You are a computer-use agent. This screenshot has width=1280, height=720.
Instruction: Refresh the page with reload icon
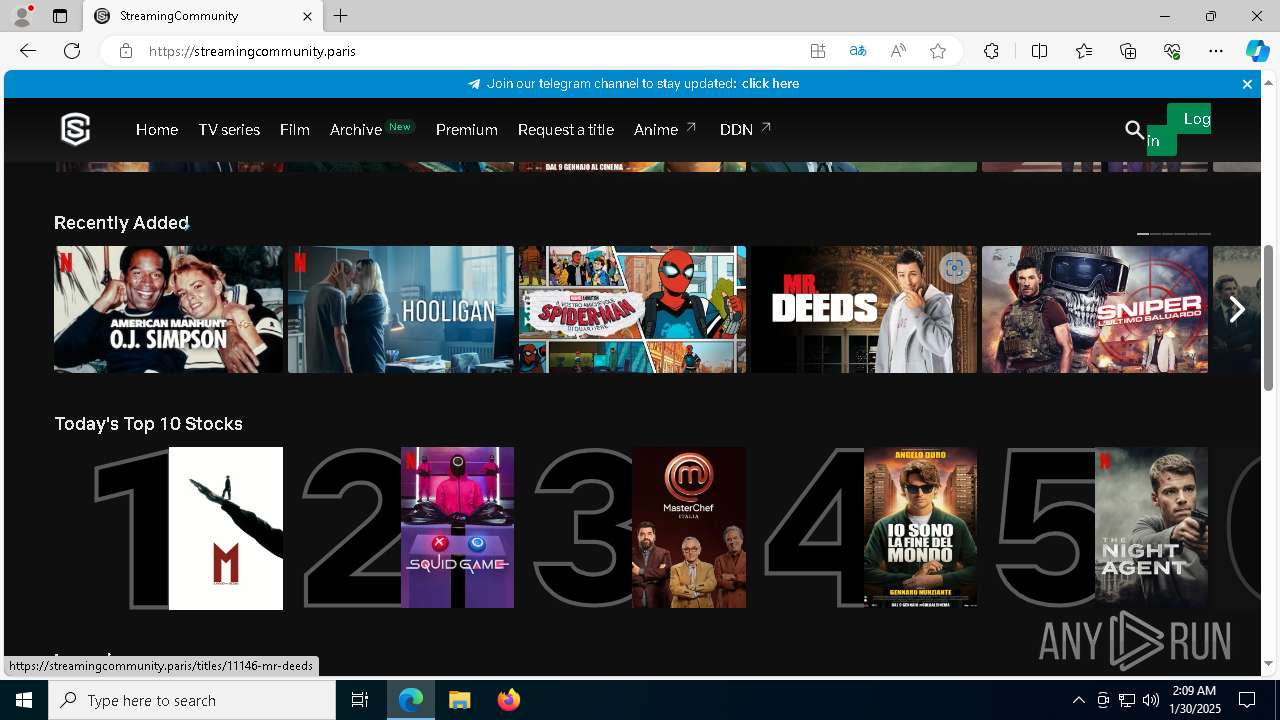(x=72, y=51)
